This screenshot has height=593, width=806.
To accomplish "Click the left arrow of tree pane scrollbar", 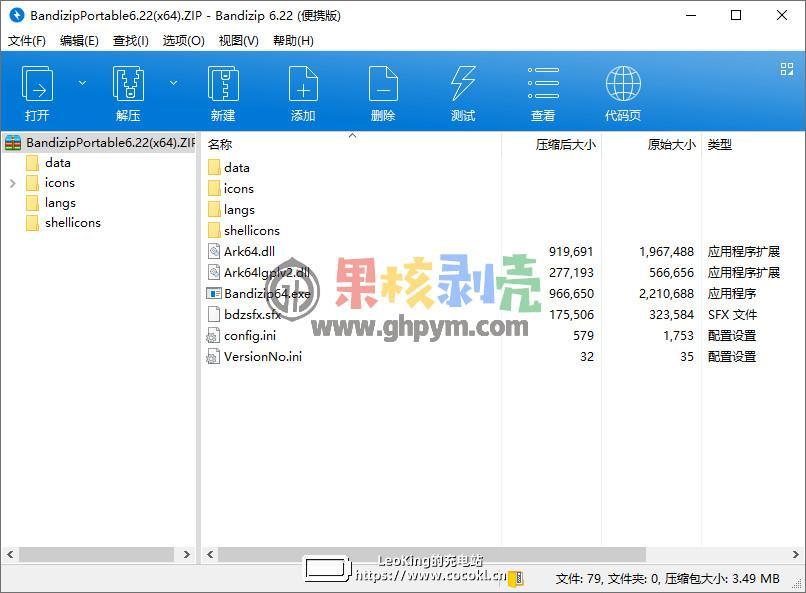I will pyautogui.click(x=10, y=554).
